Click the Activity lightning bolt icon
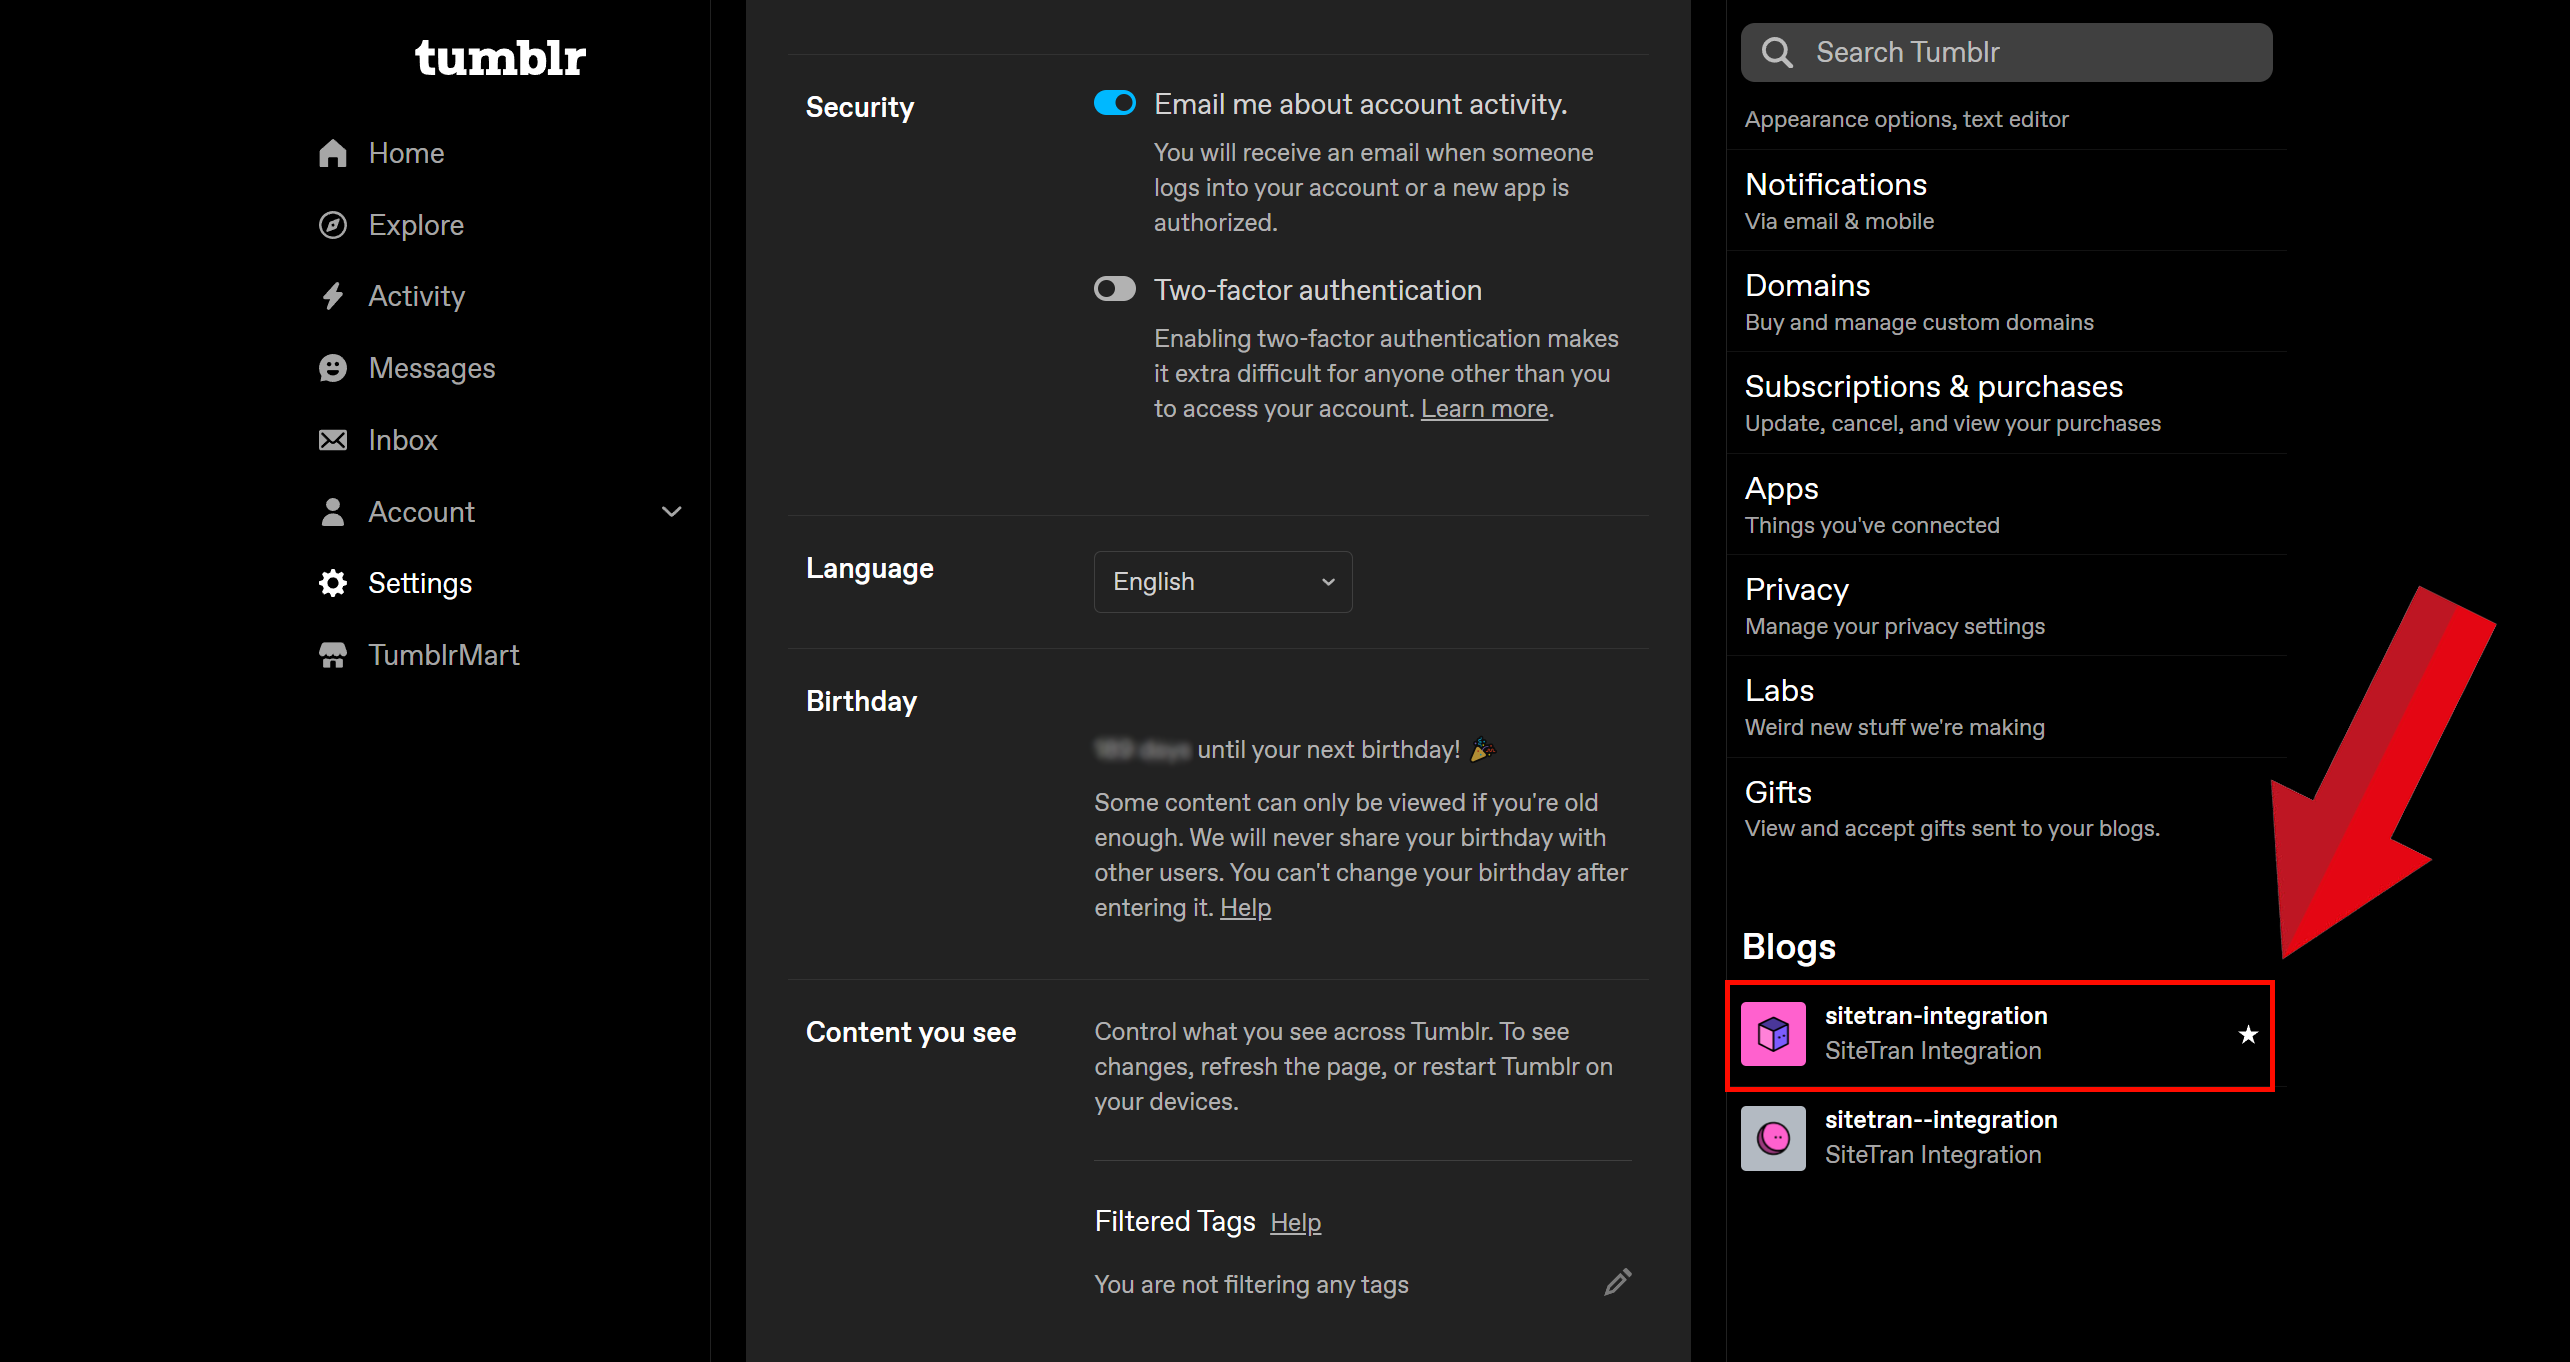 pyautogui.click(x=333, y=296)
